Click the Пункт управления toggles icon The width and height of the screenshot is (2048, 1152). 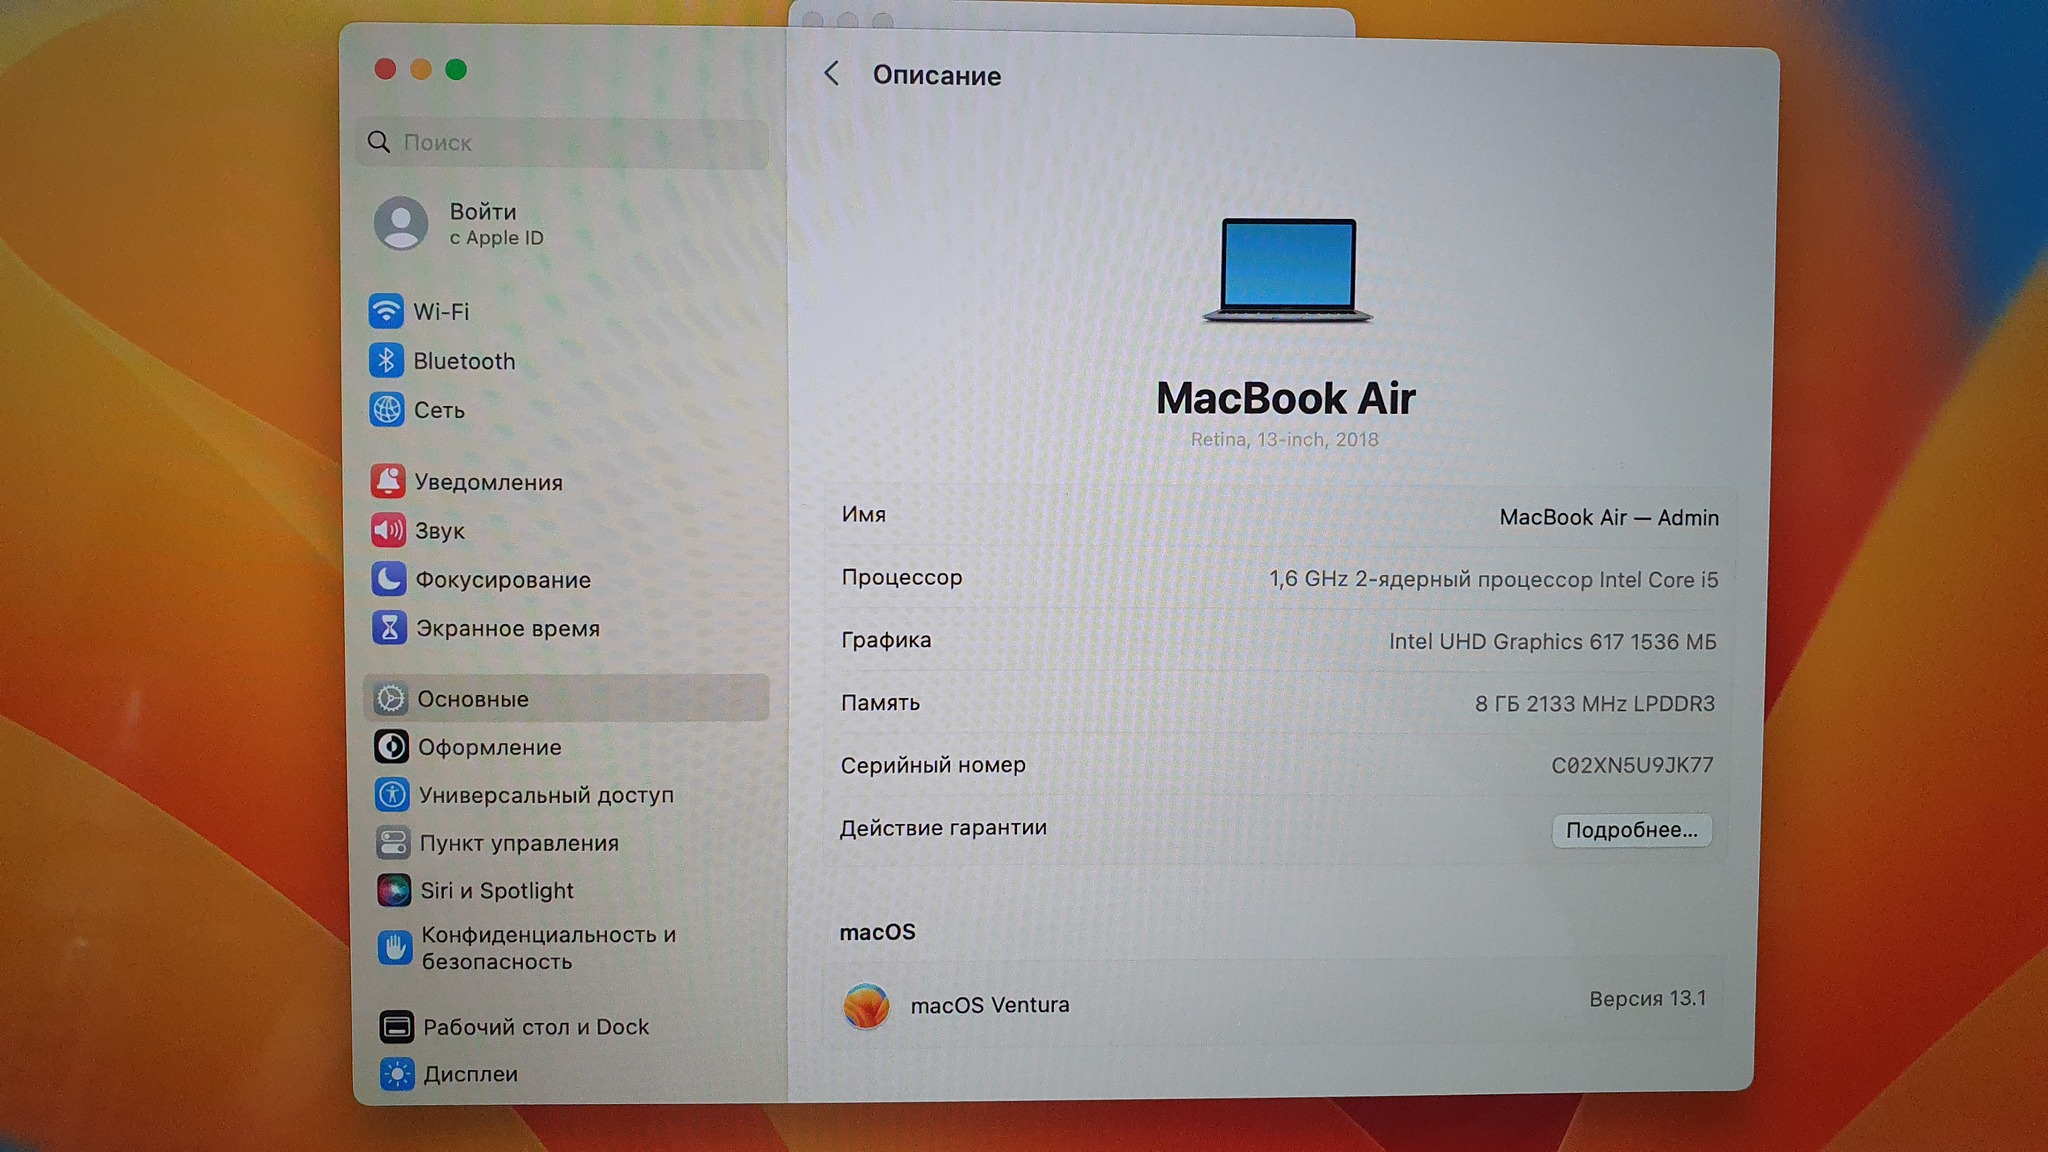click(392, 843)
